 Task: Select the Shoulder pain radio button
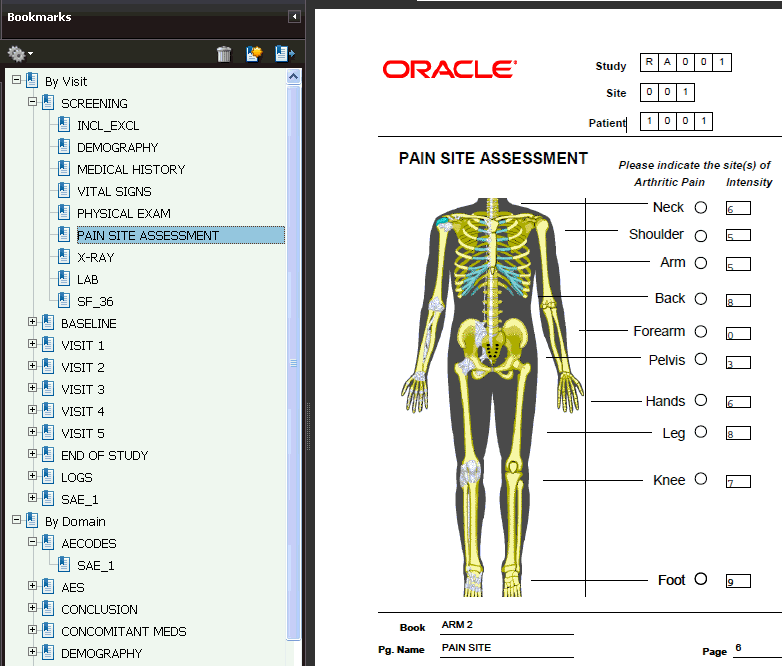tap(701, 235)
